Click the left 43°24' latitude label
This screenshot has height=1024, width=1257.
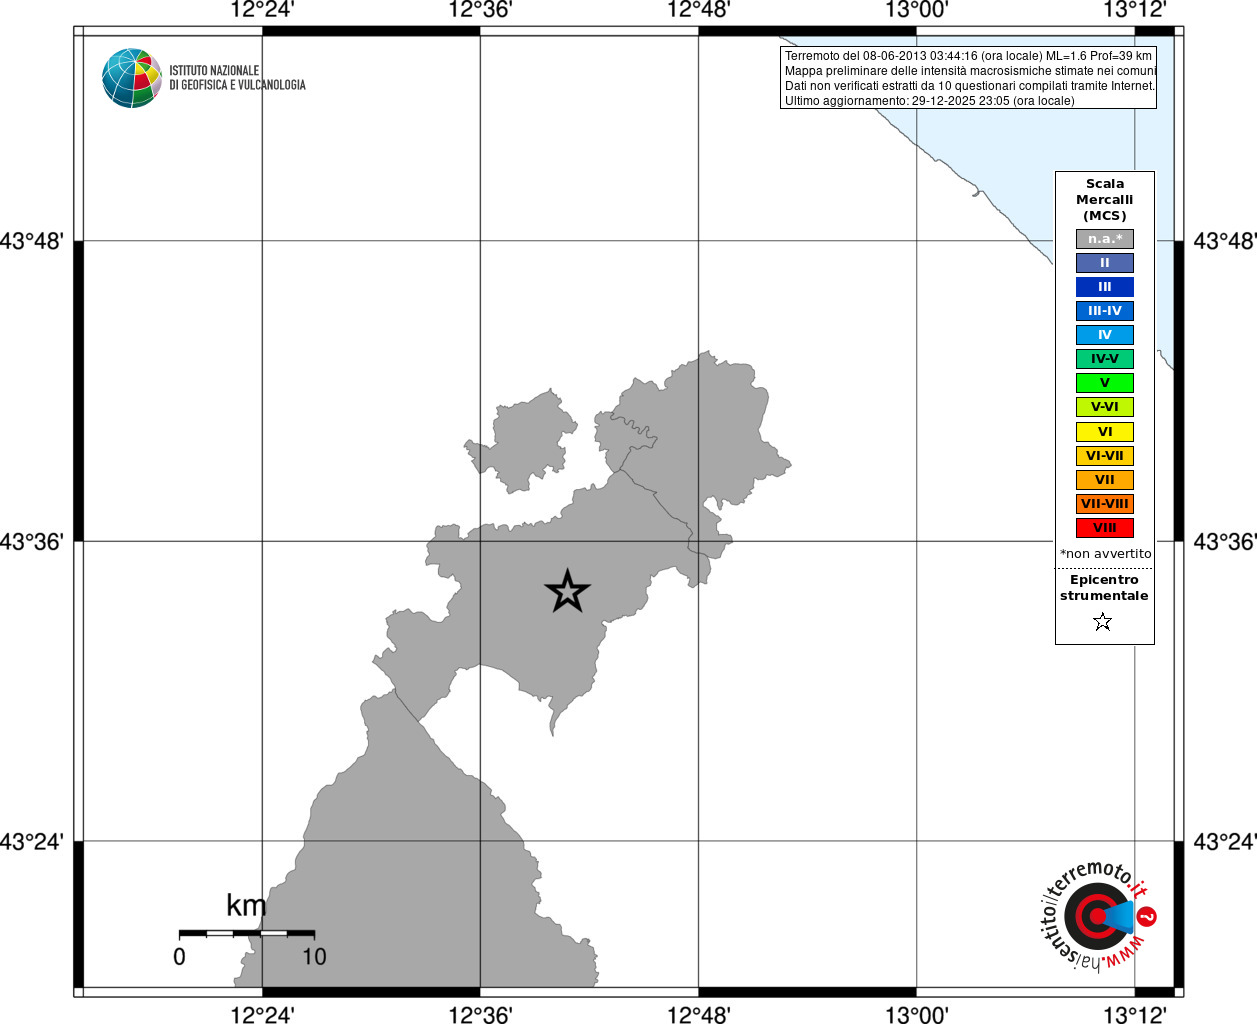tap(32, 842)
